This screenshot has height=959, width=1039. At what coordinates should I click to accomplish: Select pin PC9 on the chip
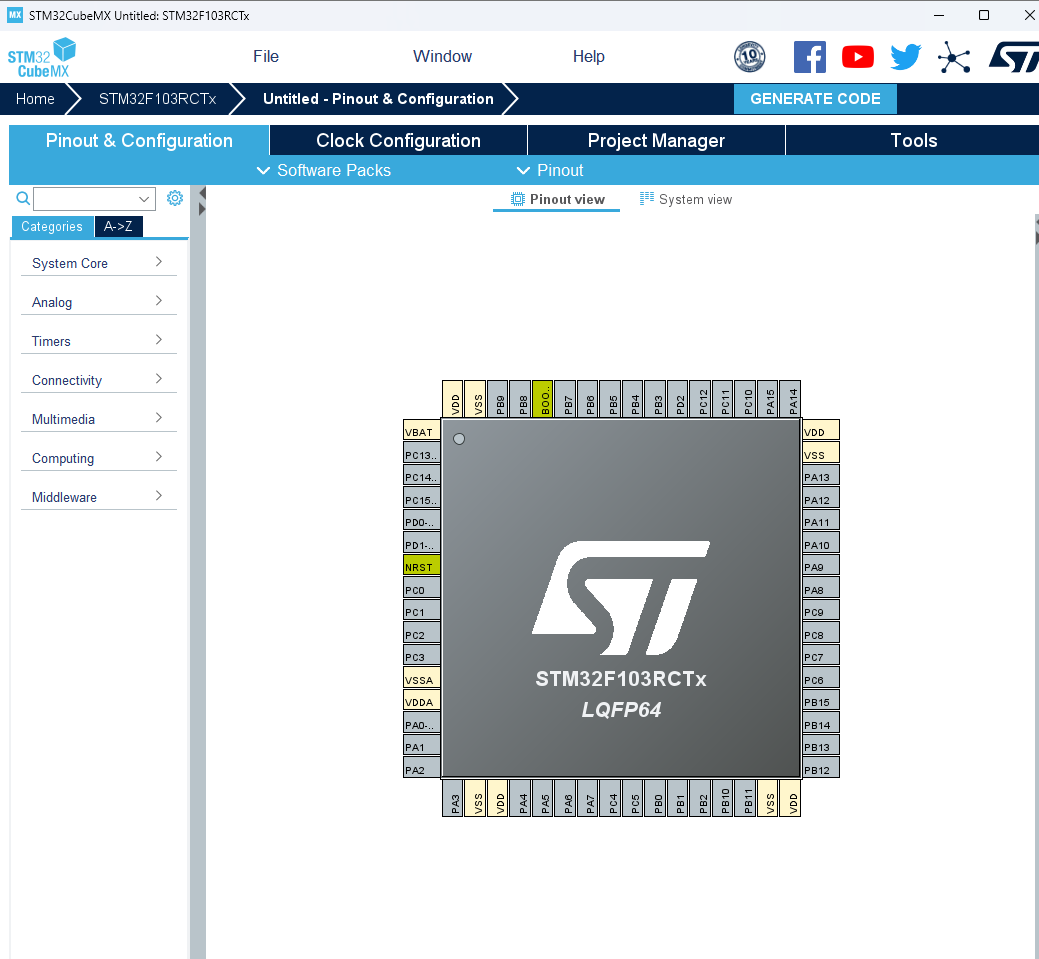[821, 610]
